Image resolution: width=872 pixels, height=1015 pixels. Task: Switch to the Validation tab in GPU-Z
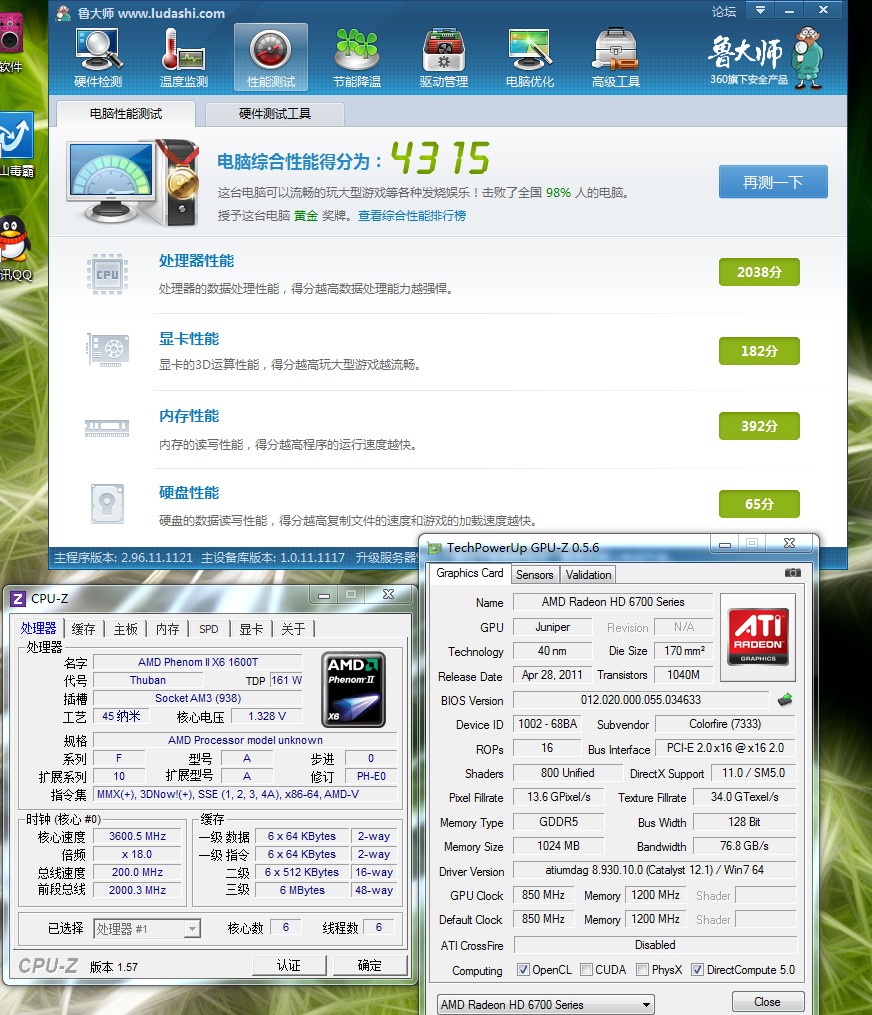coord(588,575)
